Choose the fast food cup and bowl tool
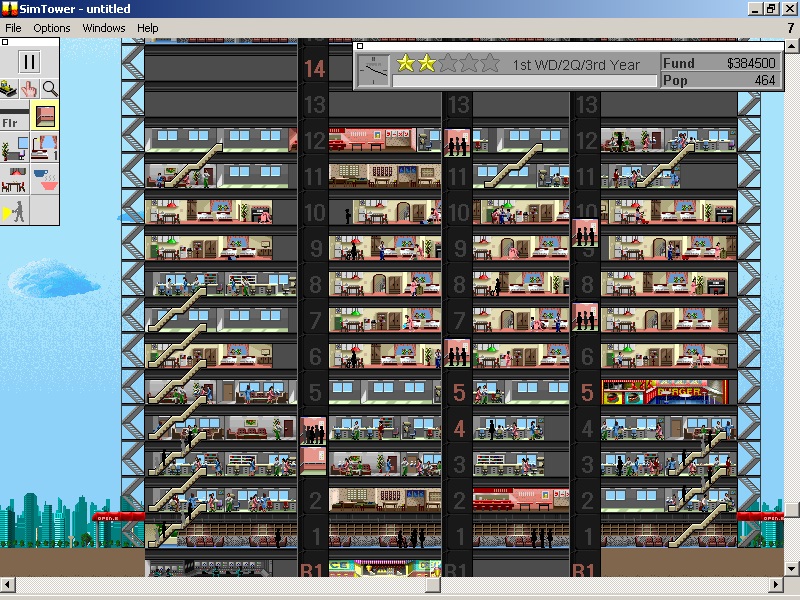Screen dimensions: 800x600 tap(44, 180)
